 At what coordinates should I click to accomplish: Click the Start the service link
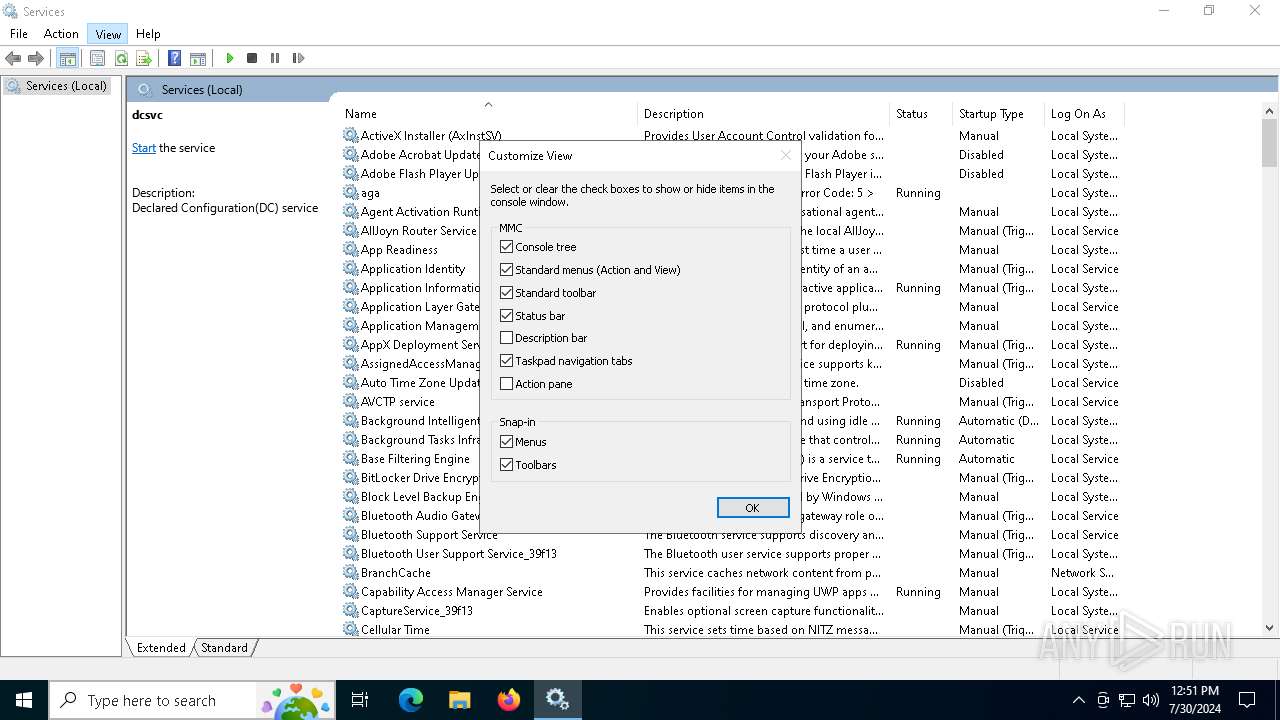click(144, 148)
